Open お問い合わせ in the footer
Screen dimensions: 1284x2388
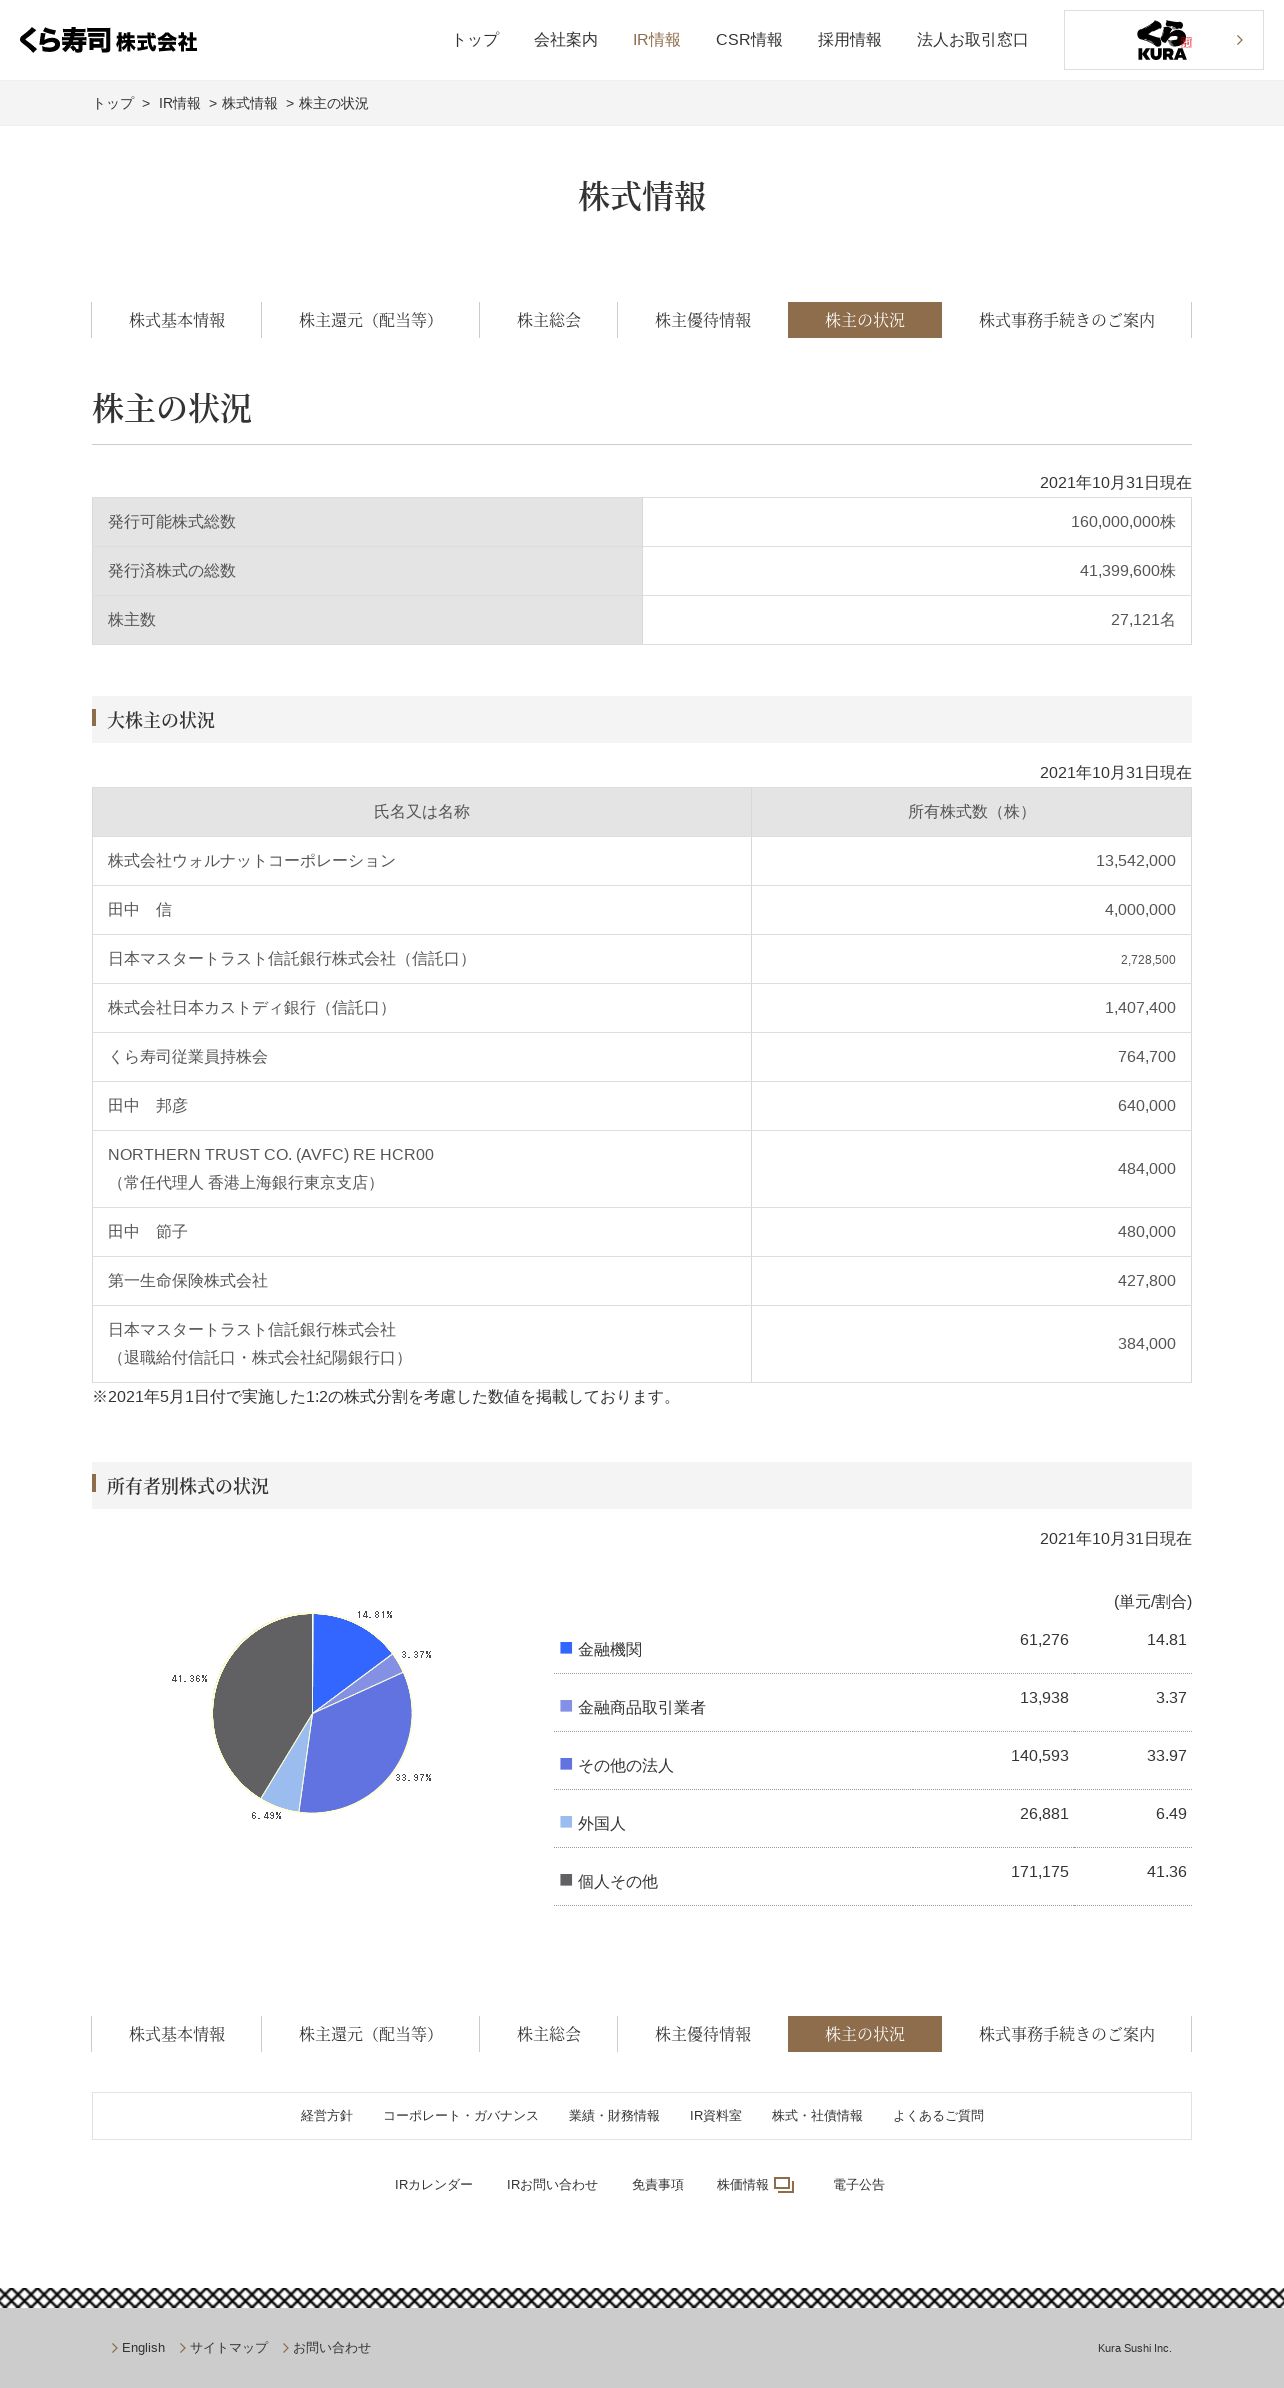[x=332, y=2348]
